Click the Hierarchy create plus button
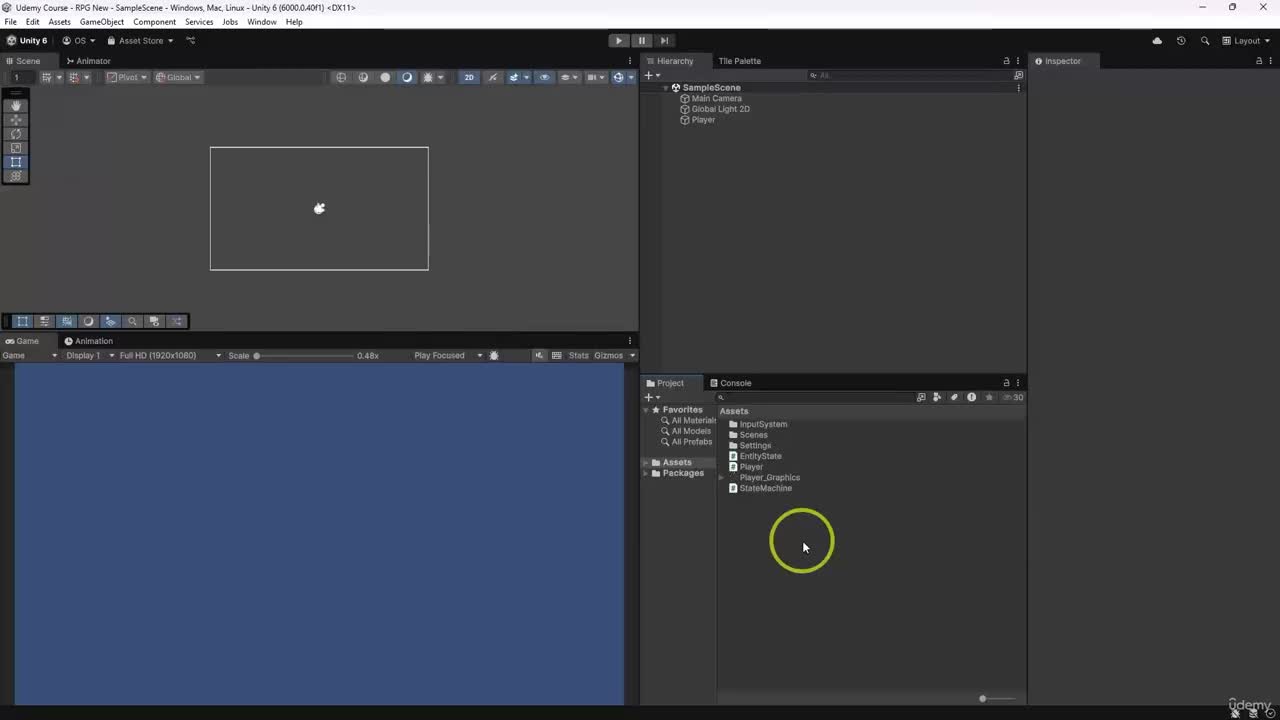The width and height of the screenshot is (1280, 720). click(651, 75)
